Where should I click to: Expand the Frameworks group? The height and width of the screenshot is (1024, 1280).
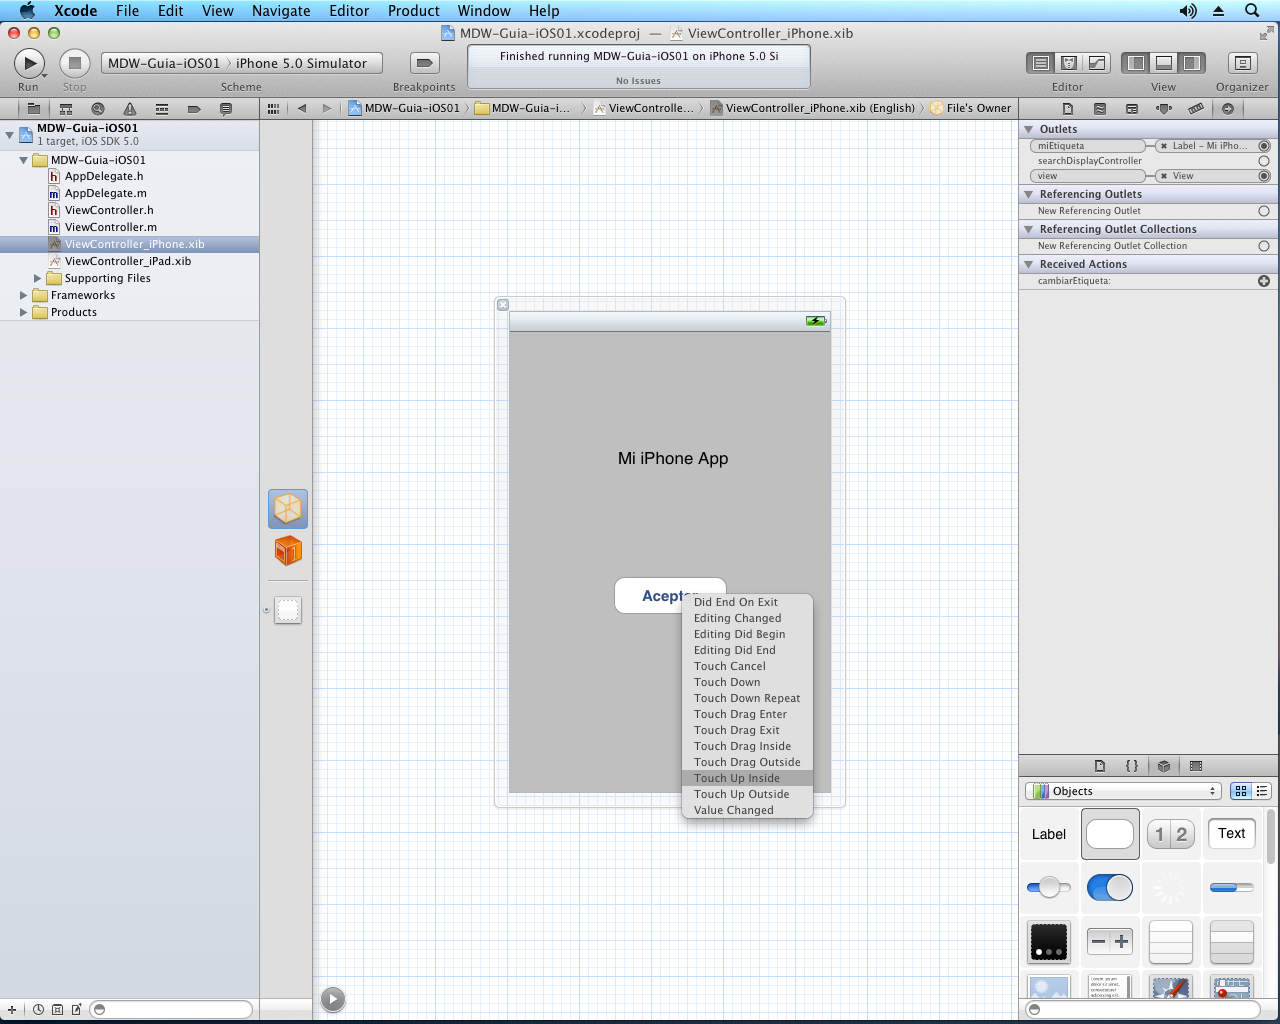tap(23, 295)
